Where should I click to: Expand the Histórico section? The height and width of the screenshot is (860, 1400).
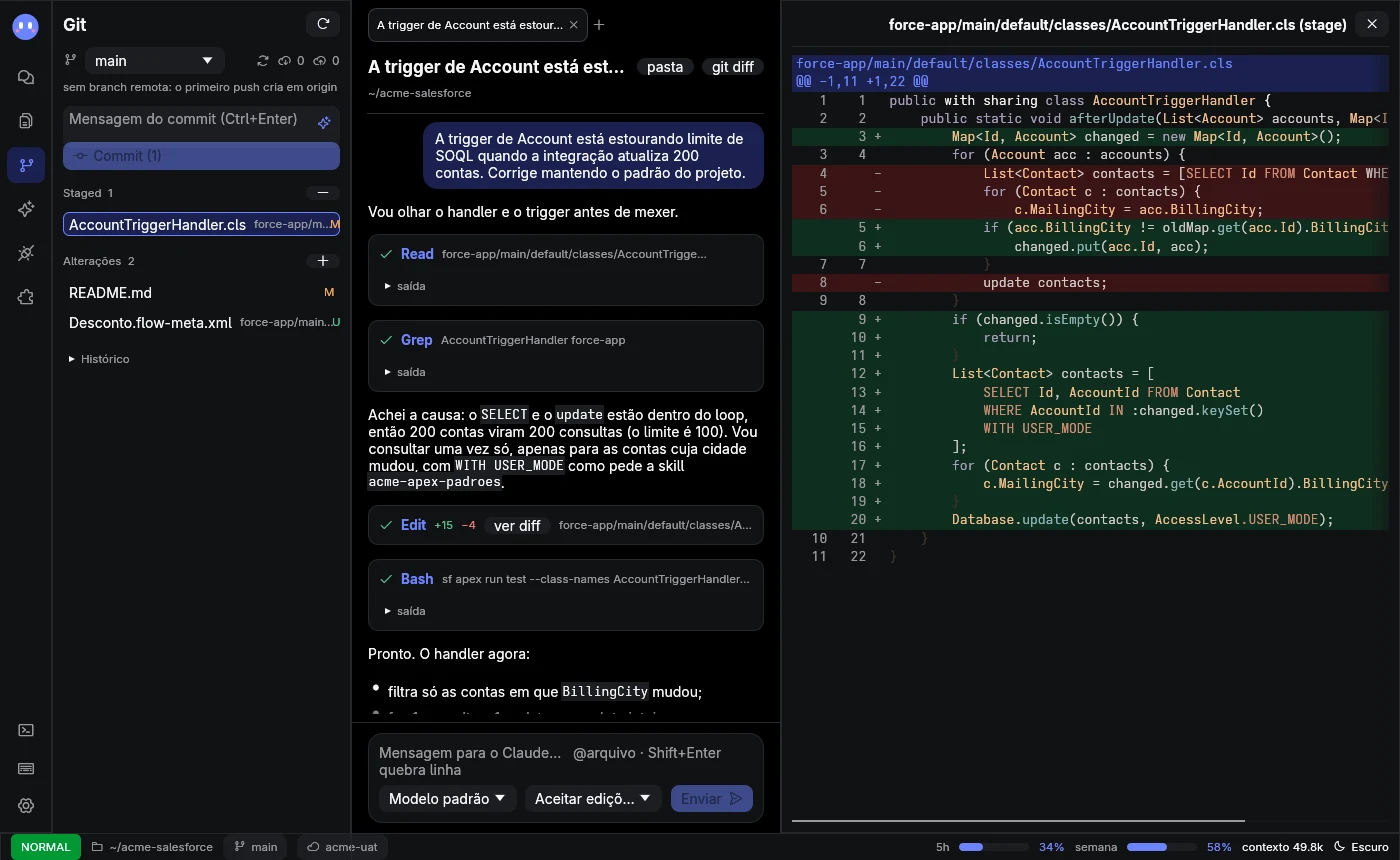(99, 359)
